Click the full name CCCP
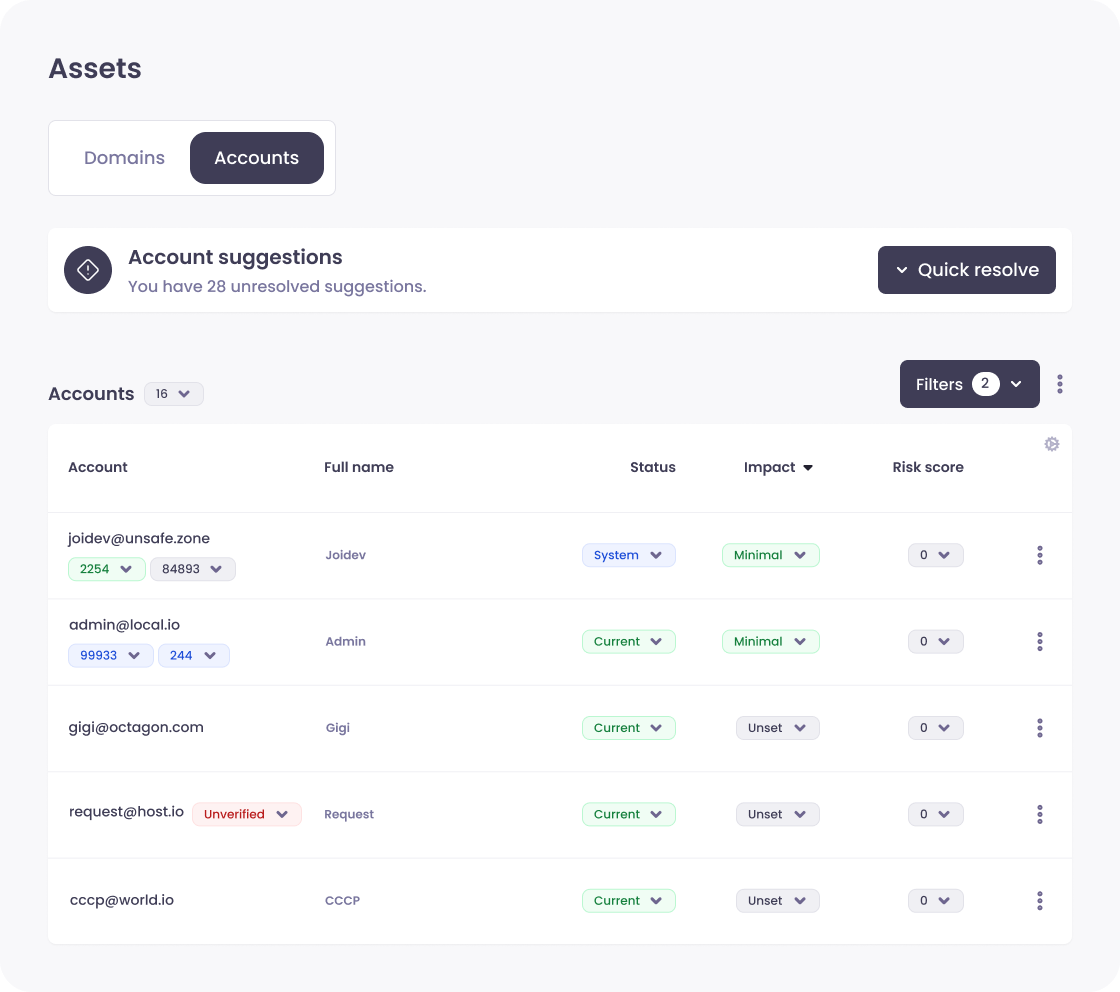The image size is (1120, 992). pos(343,901)
